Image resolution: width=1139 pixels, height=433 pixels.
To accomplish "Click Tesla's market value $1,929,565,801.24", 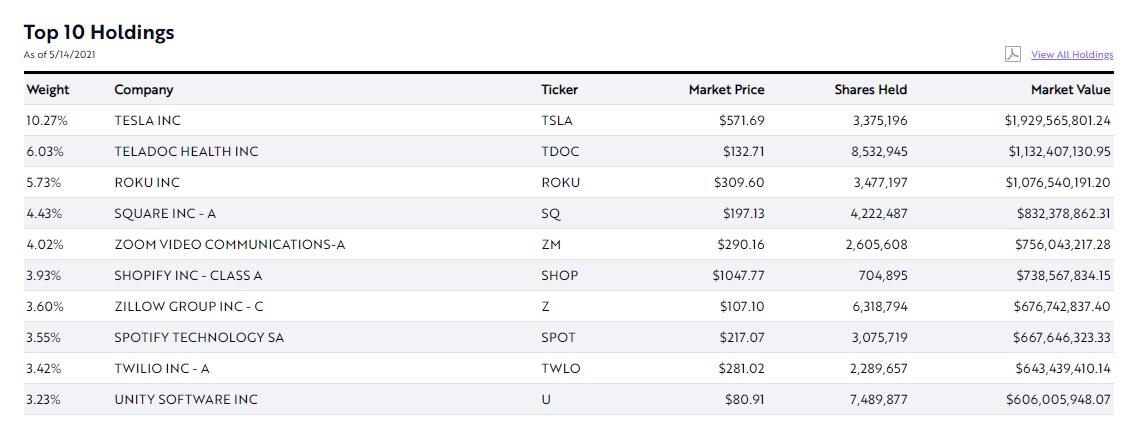I will tap(1057, 121).
